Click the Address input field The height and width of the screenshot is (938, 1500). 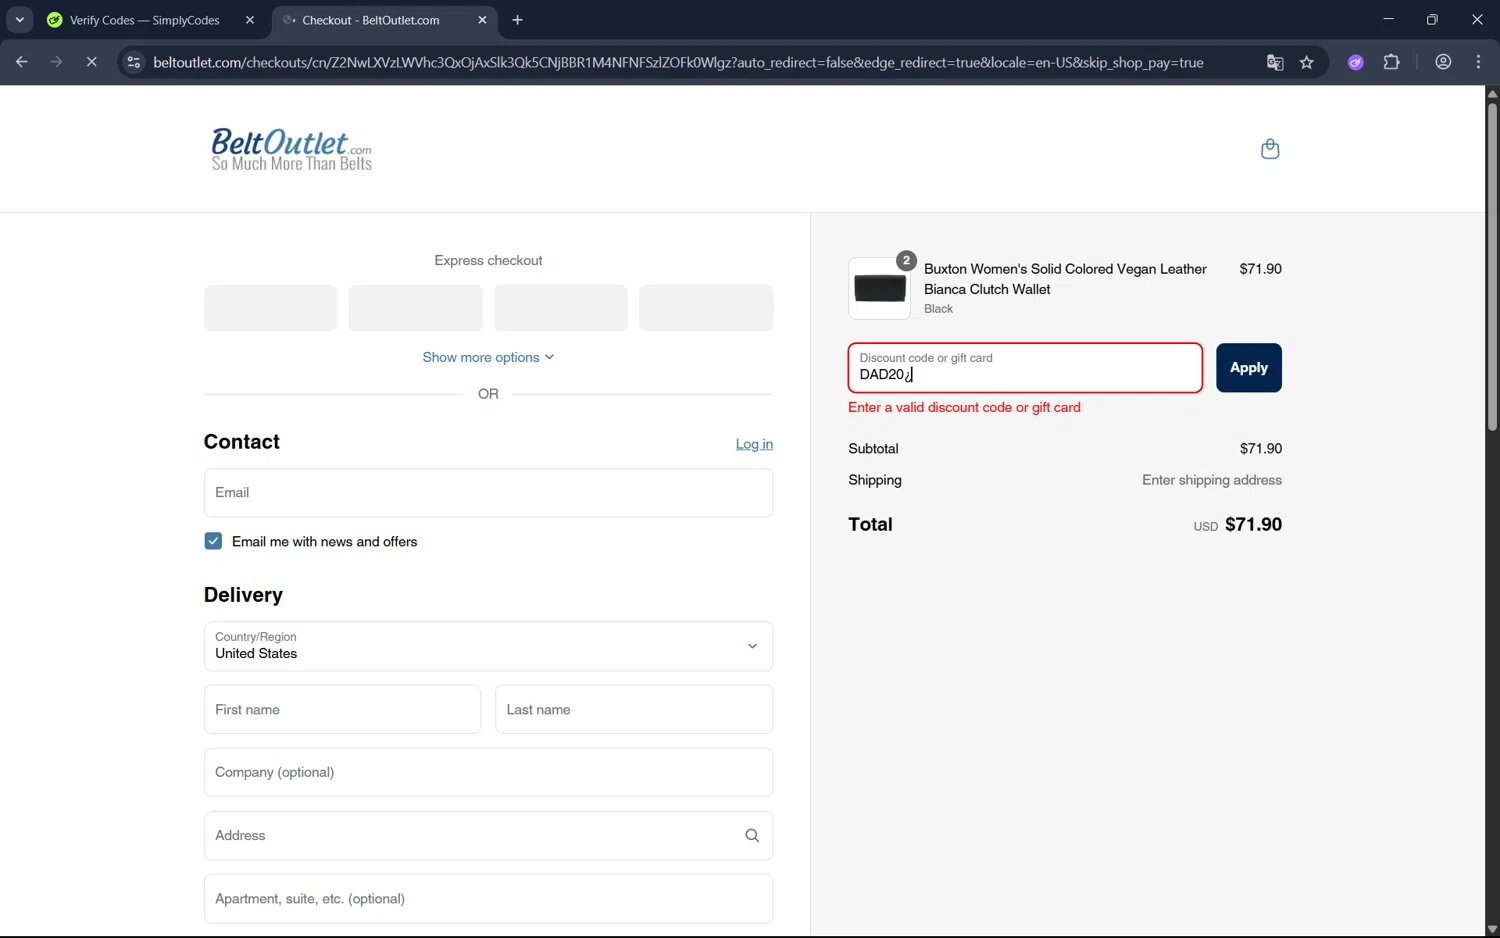tap(488, 836)
